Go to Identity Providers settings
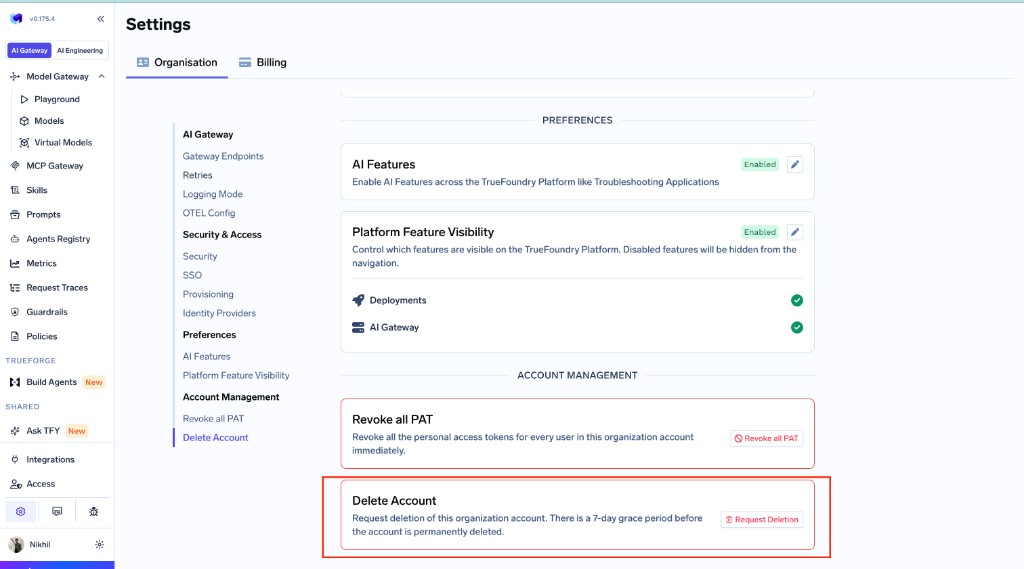1024x569 pixels. point(219,313)
